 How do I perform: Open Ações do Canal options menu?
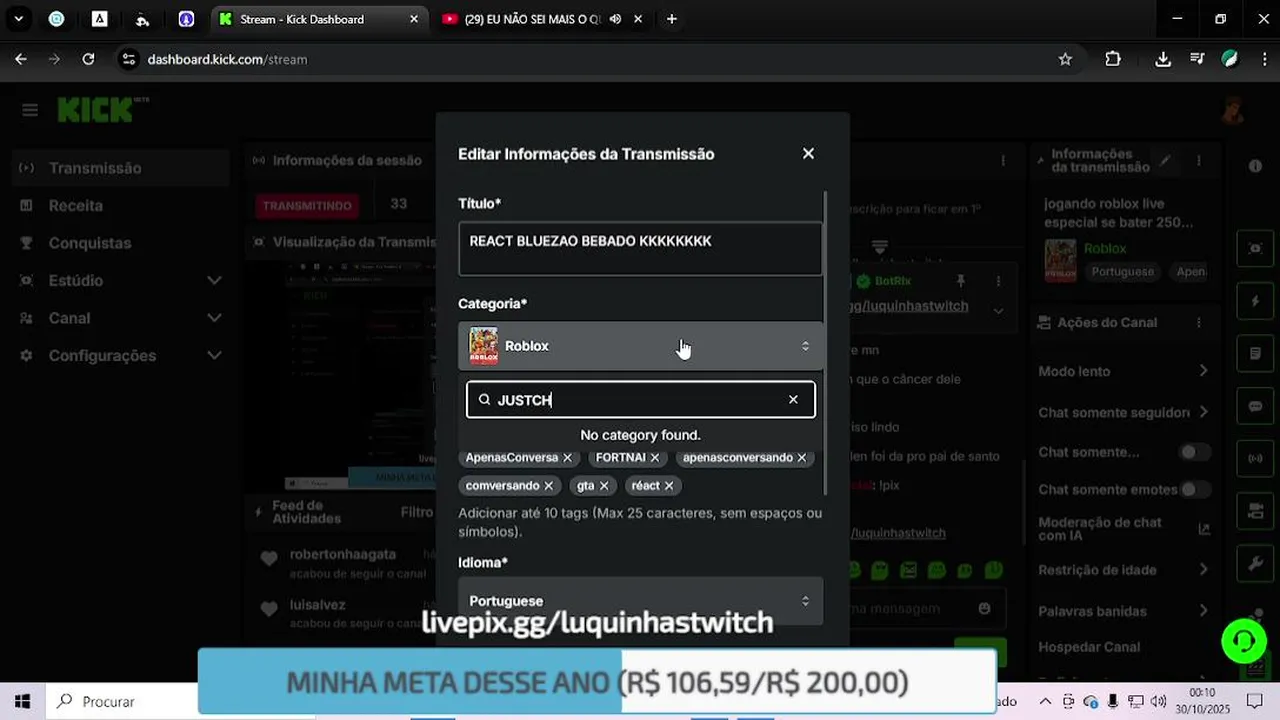point(1199,322)
